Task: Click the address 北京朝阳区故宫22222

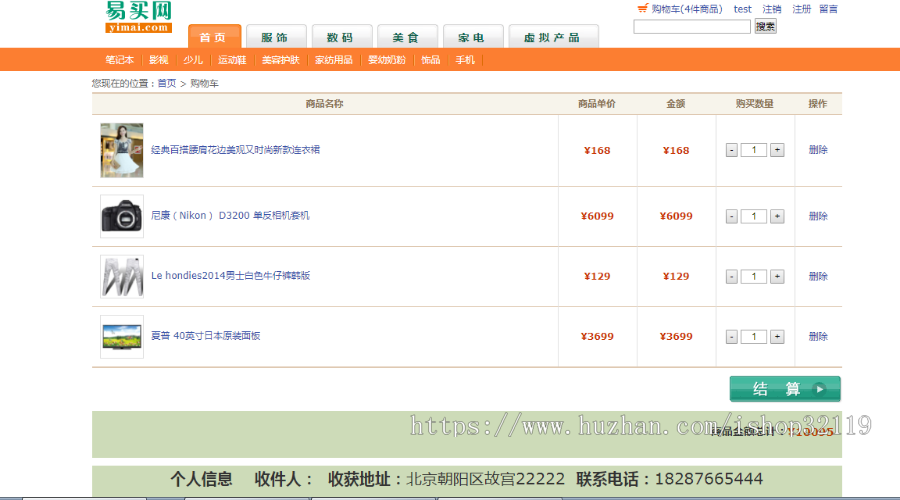Action: click(x=486, y=479)
